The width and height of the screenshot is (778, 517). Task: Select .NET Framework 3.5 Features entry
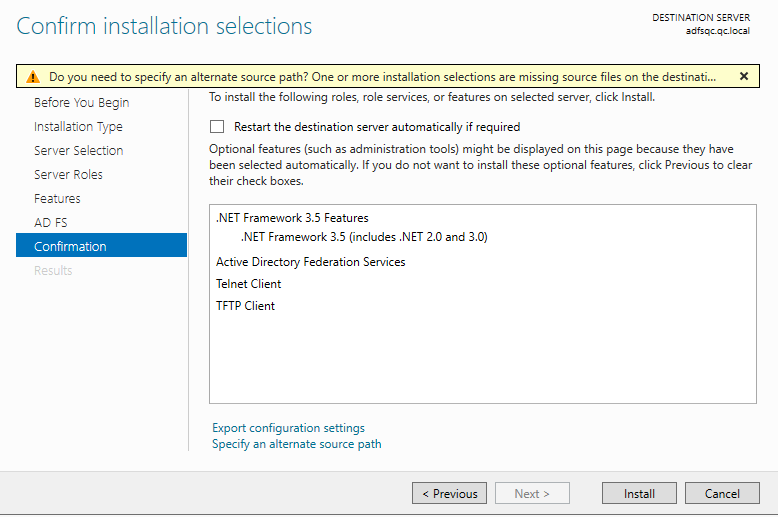coord(292,218)
